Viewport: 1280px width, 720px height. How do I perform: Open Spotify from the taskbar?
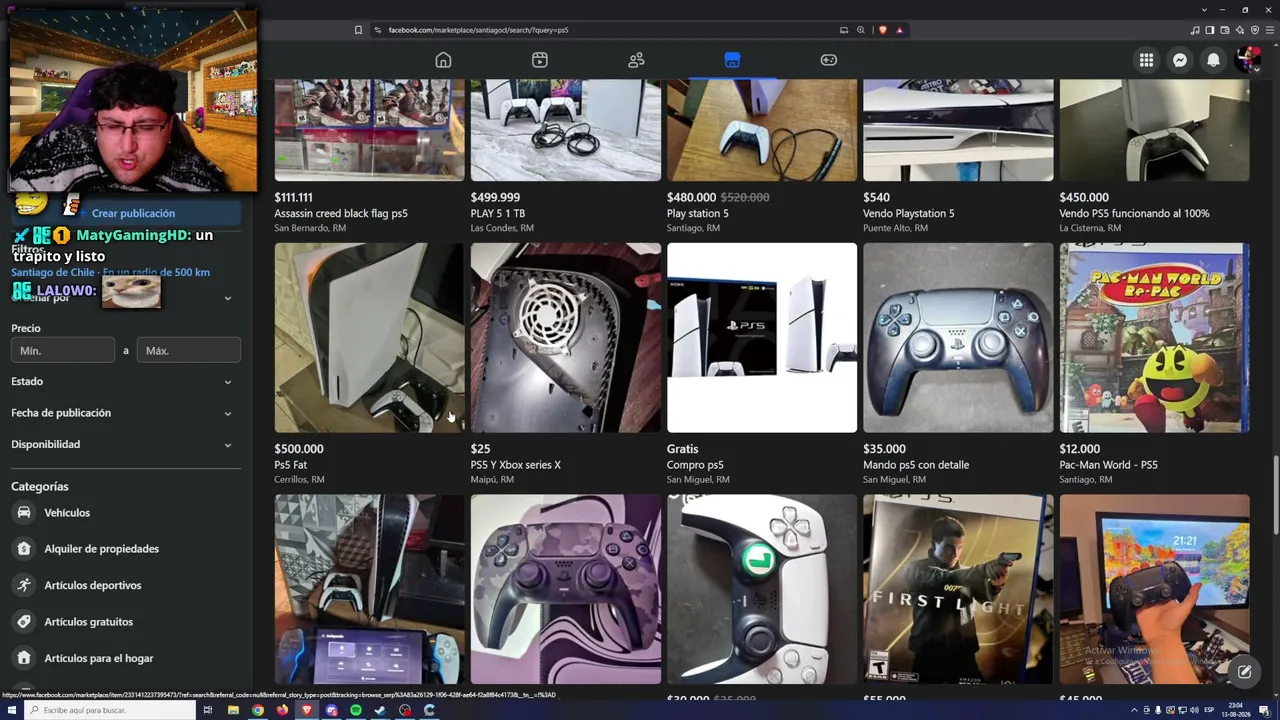click(356, 710)
